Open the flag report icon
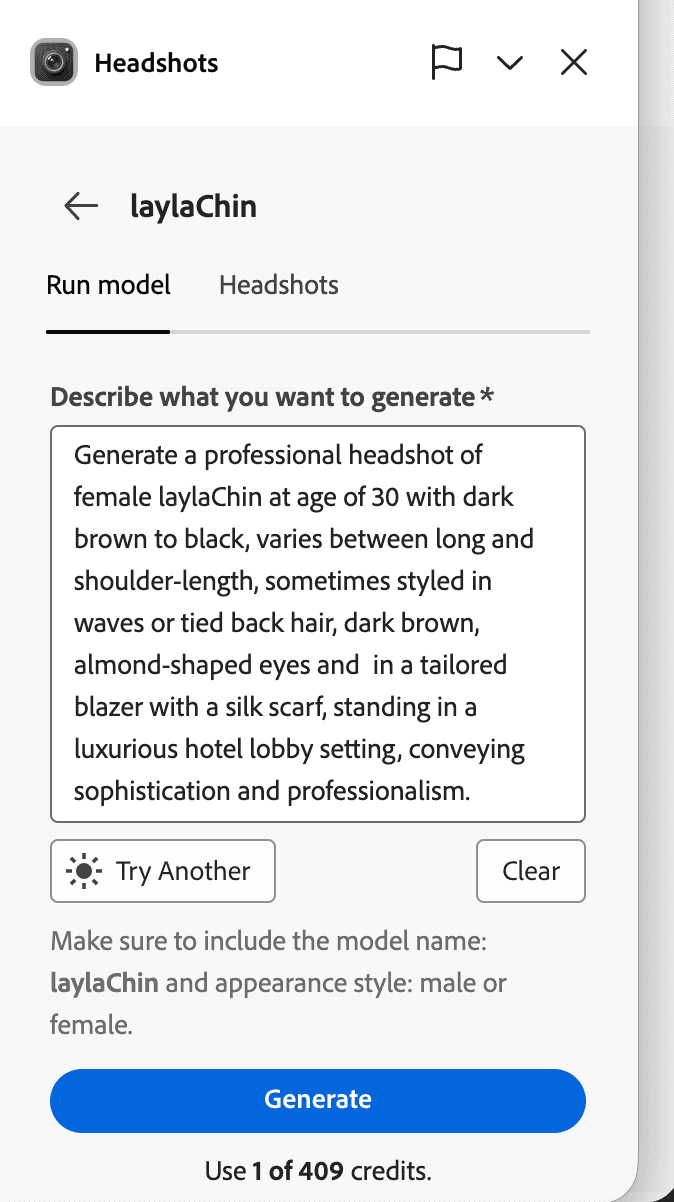This screenshot has height=1202, width=674. [x=447, y=61]
